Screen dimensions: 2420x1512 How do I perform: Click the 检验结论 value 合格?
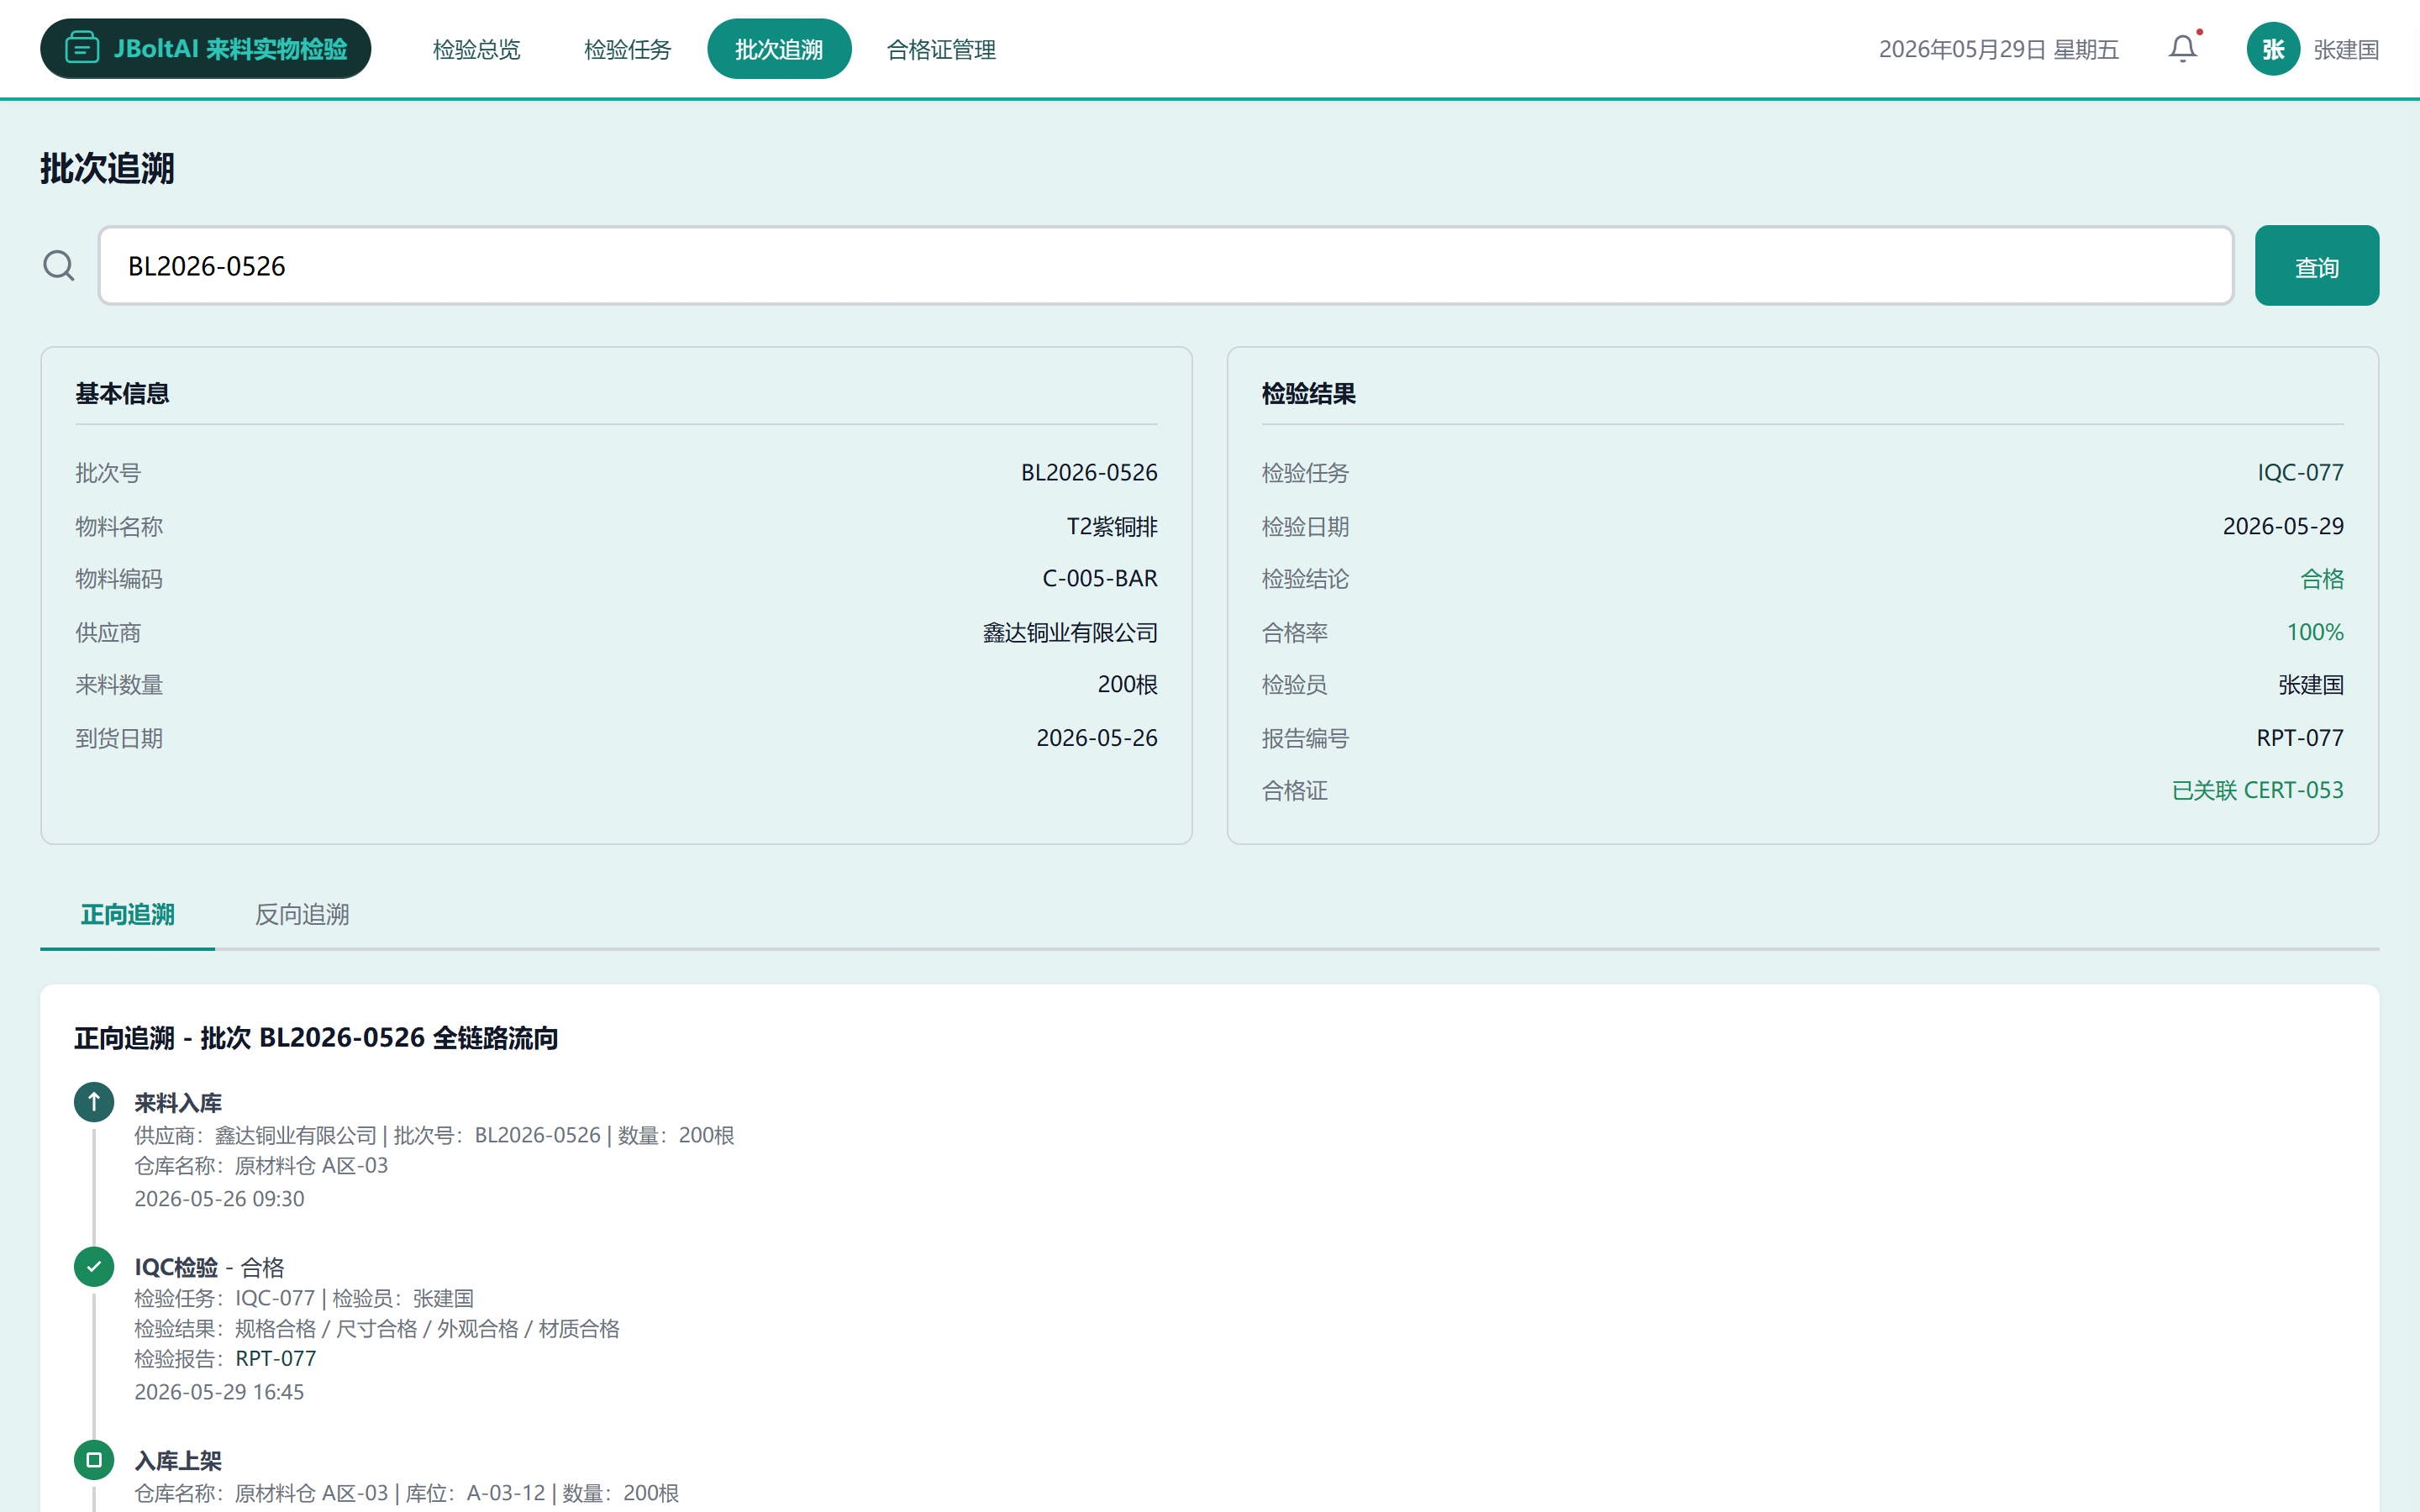click(x=2321, y=578)
